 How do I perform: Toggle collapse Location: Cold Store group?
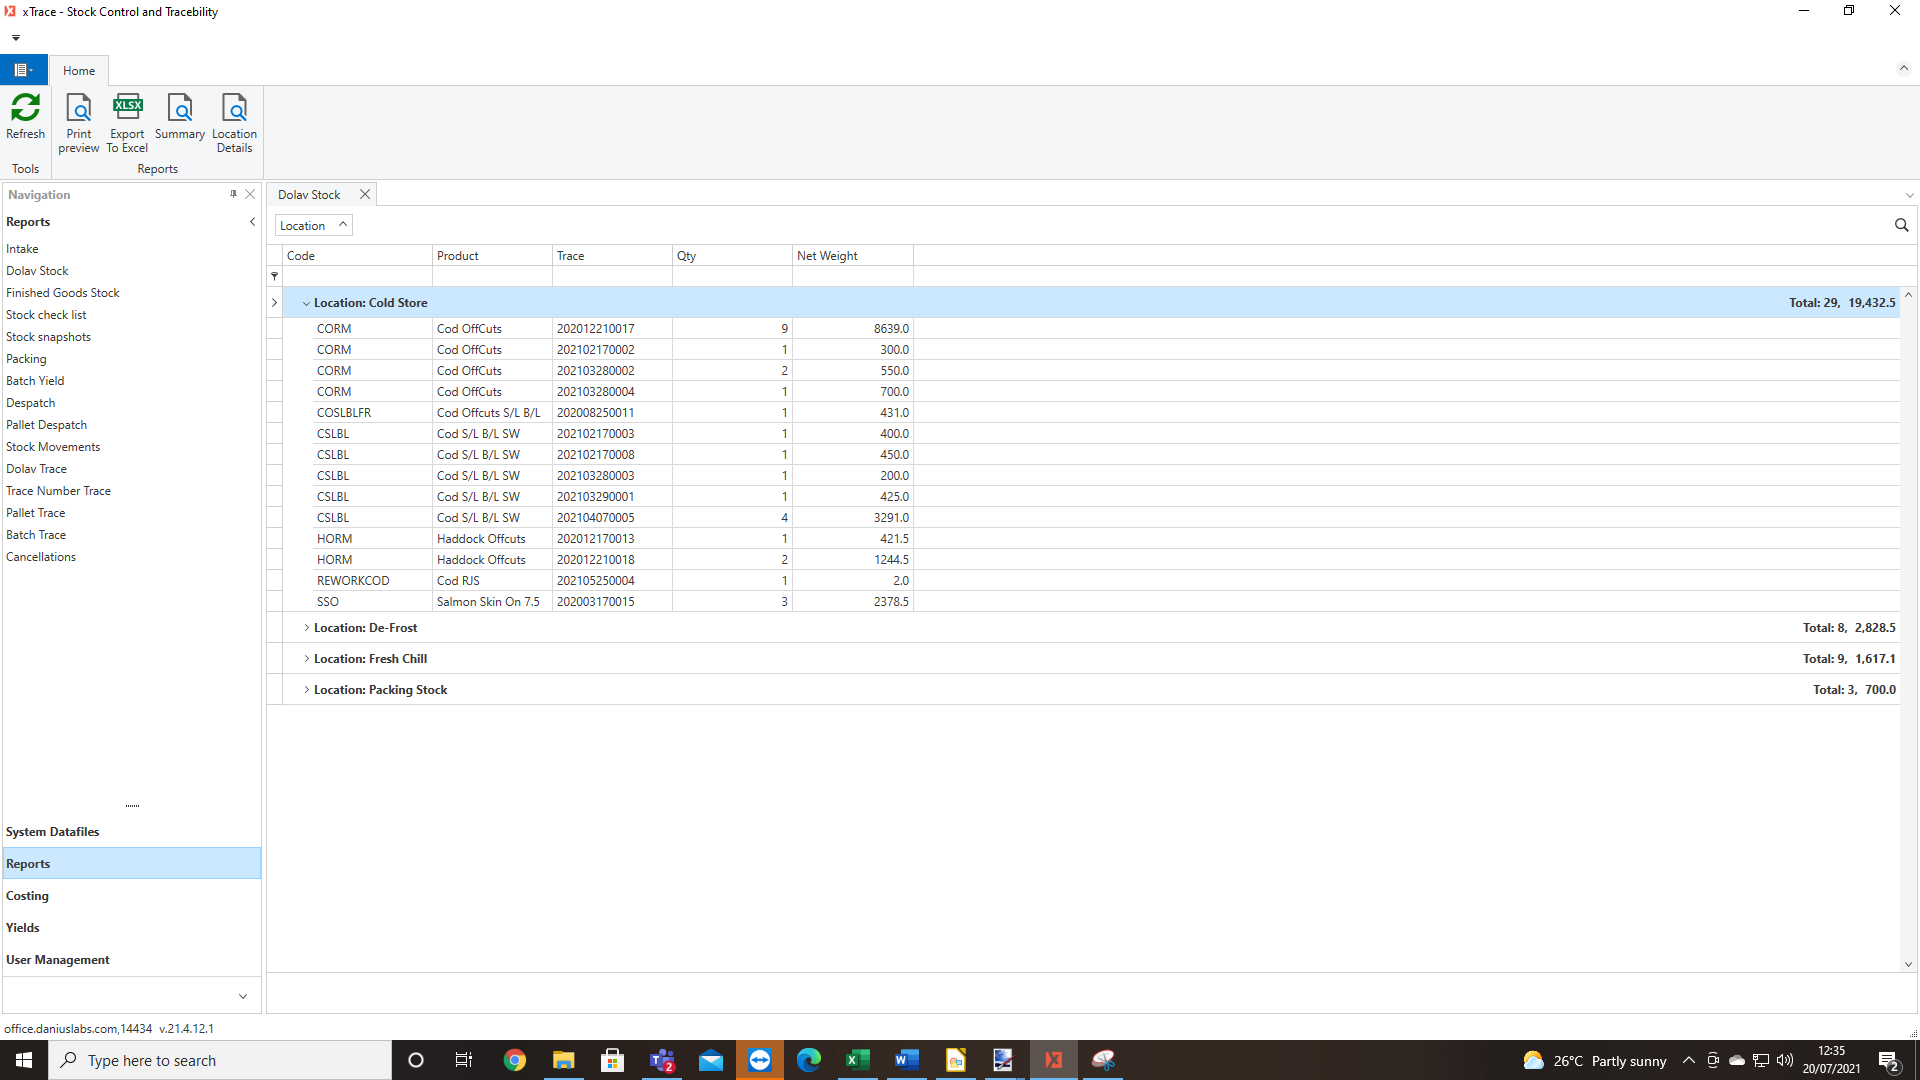[306, 302]
